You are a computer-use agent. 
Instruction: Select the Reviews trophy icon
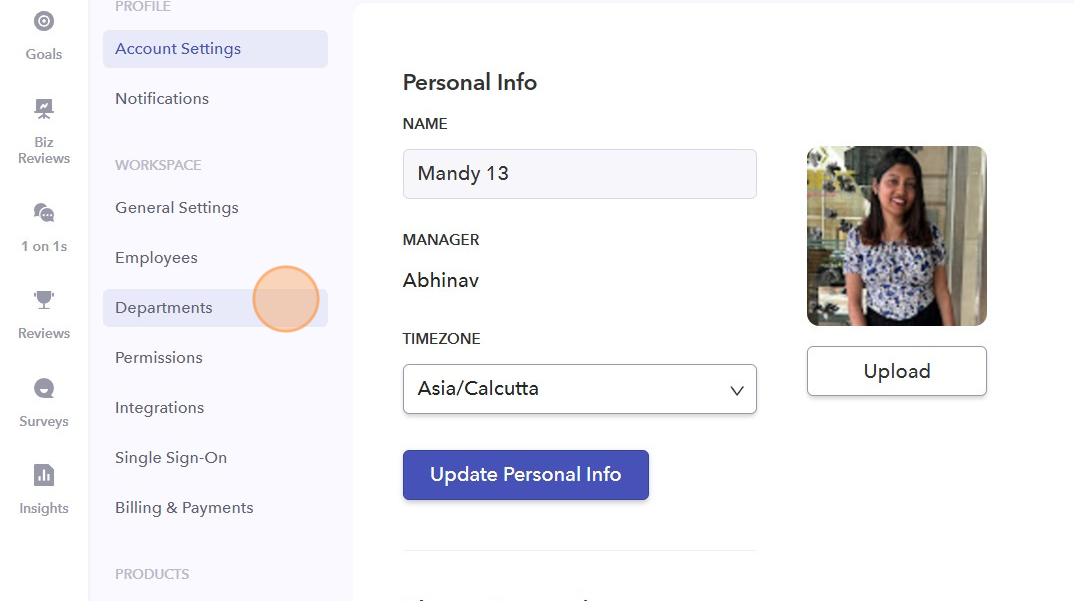[44, 299]
